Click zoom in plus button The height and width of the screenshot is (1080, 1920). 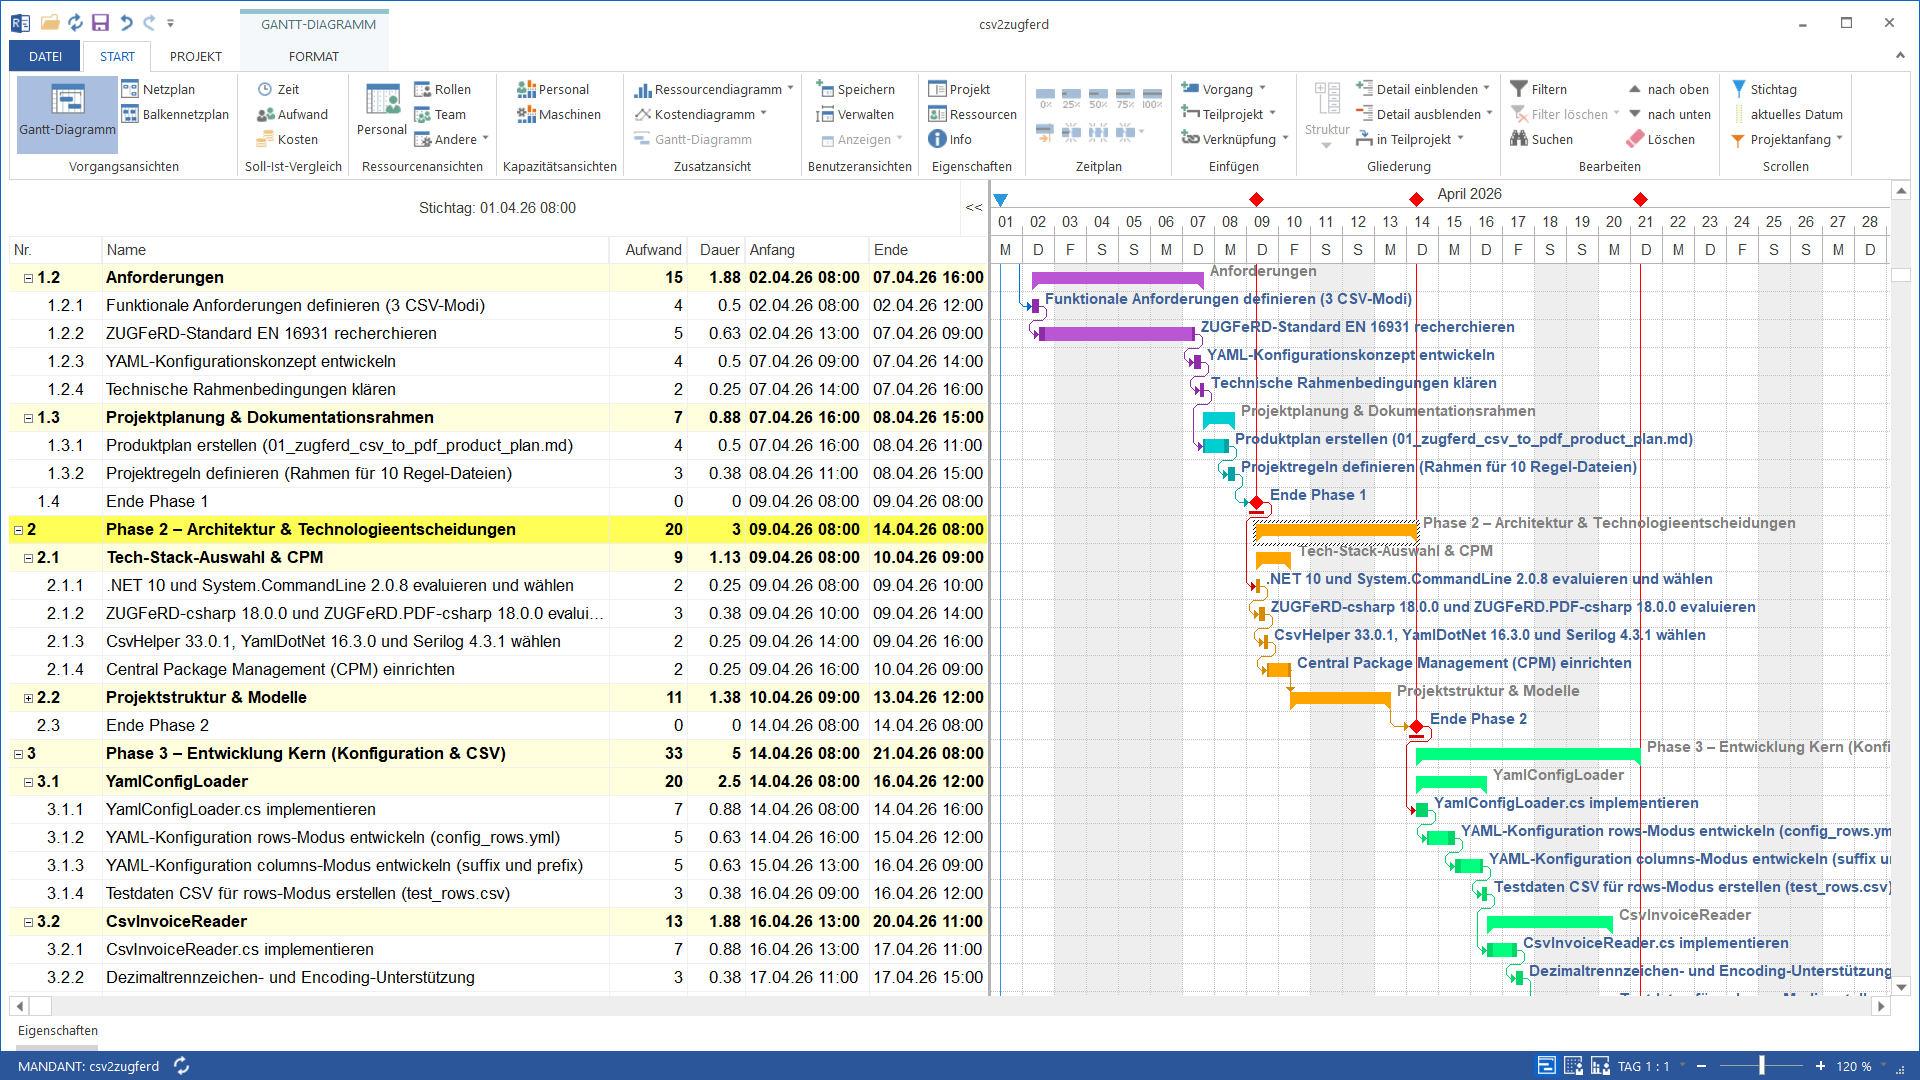(1820, 1066)
